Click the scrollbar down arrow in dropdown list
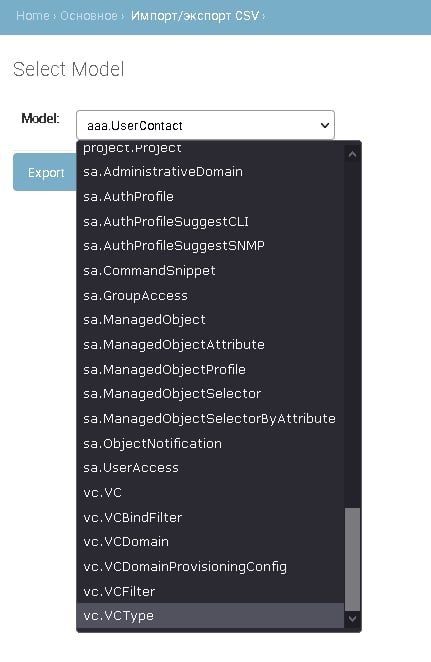 [x=352, y=619]
